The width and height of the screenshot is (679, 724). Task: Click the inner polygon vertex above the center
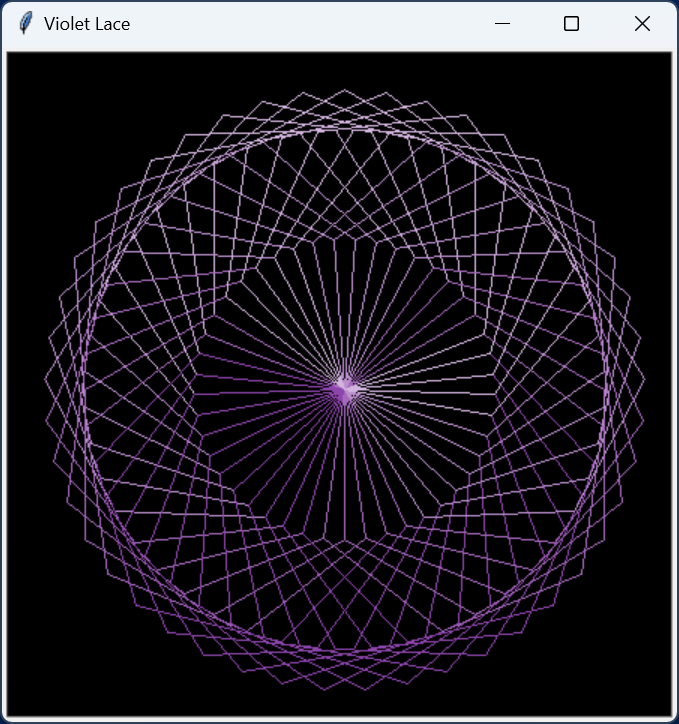coord(345,239)
